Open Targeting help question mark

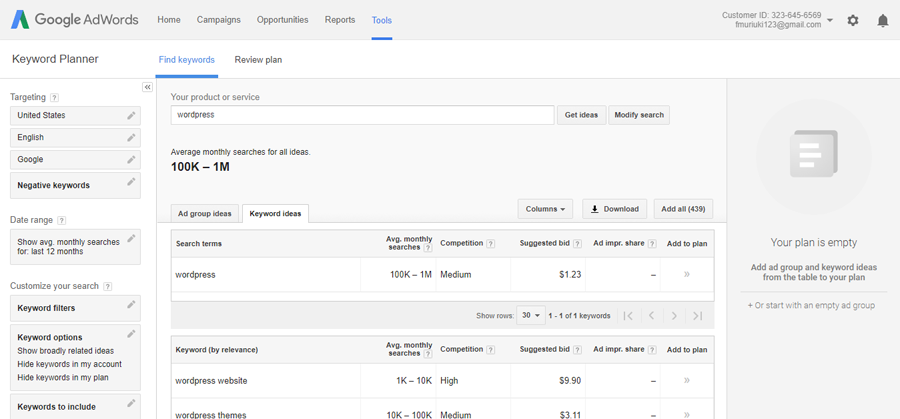(x=54, y=98)
